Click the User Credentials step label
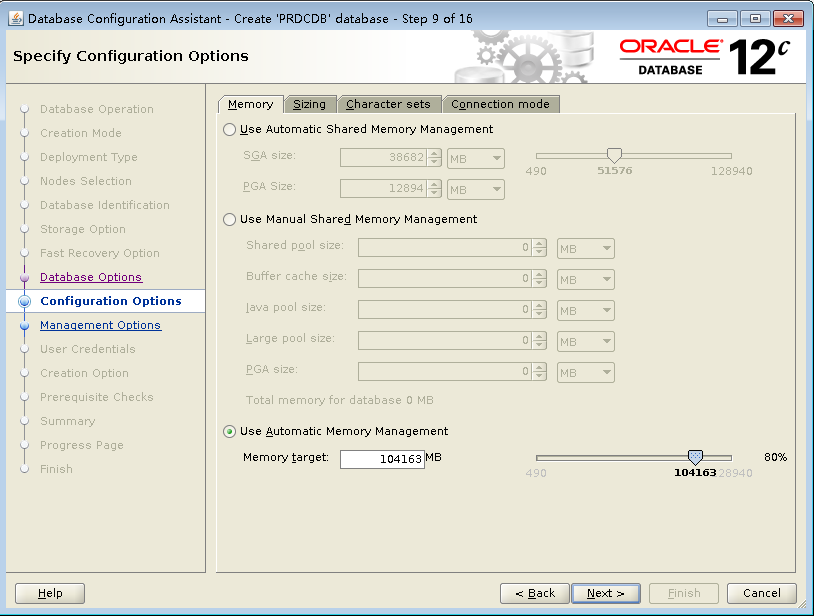 point(88,349)
